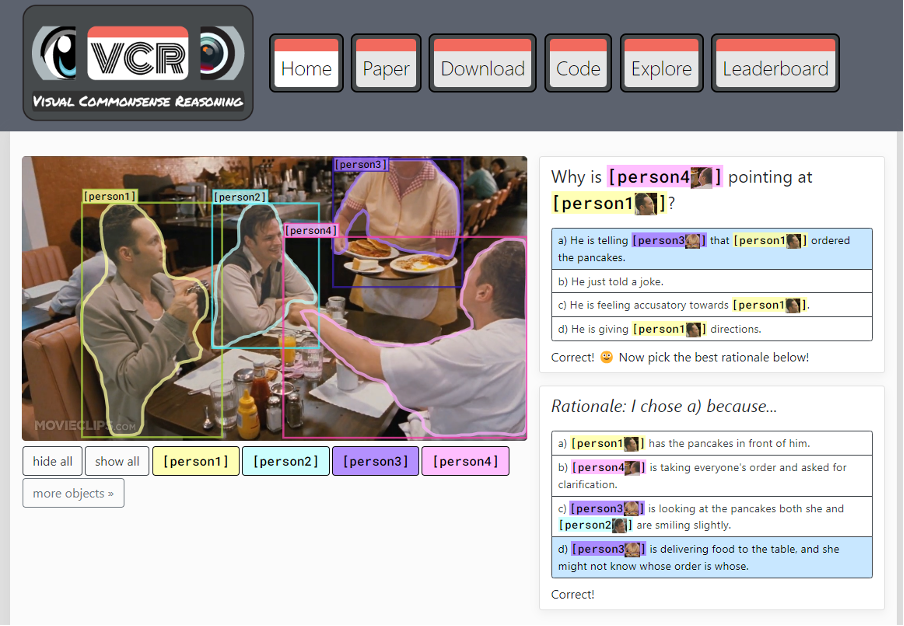Image resolution: width=904 pixels, height=626 pixels.
Task: Click the person2 label on image
Action: (239, 197)
